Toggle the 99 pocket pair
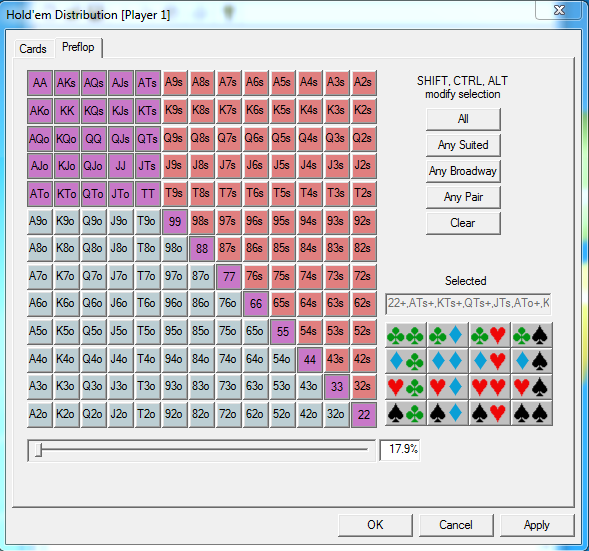The image size is (589, 551). coord(175,221)
